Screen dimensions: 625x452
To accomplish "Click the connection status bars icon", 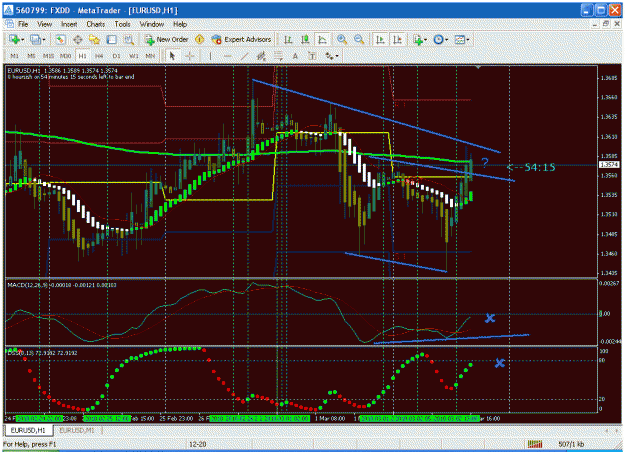I will click(x=535, y=444).
